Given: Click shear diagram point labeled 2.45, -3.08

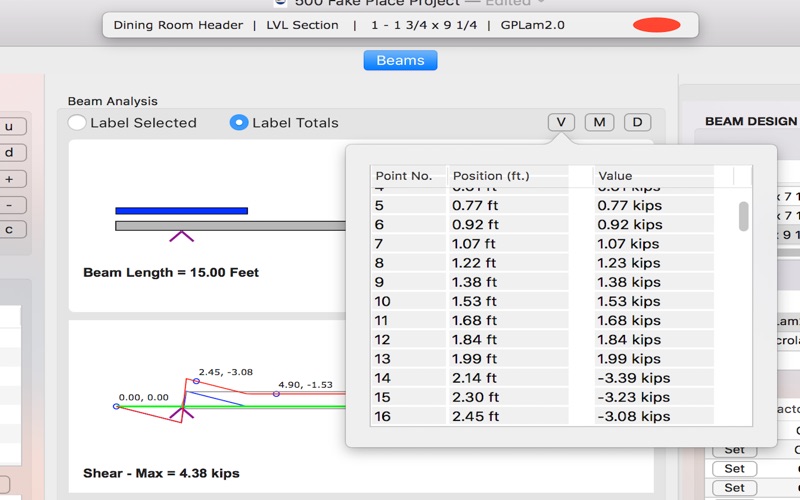Looking at the screenshot, I should pos(196,381).
